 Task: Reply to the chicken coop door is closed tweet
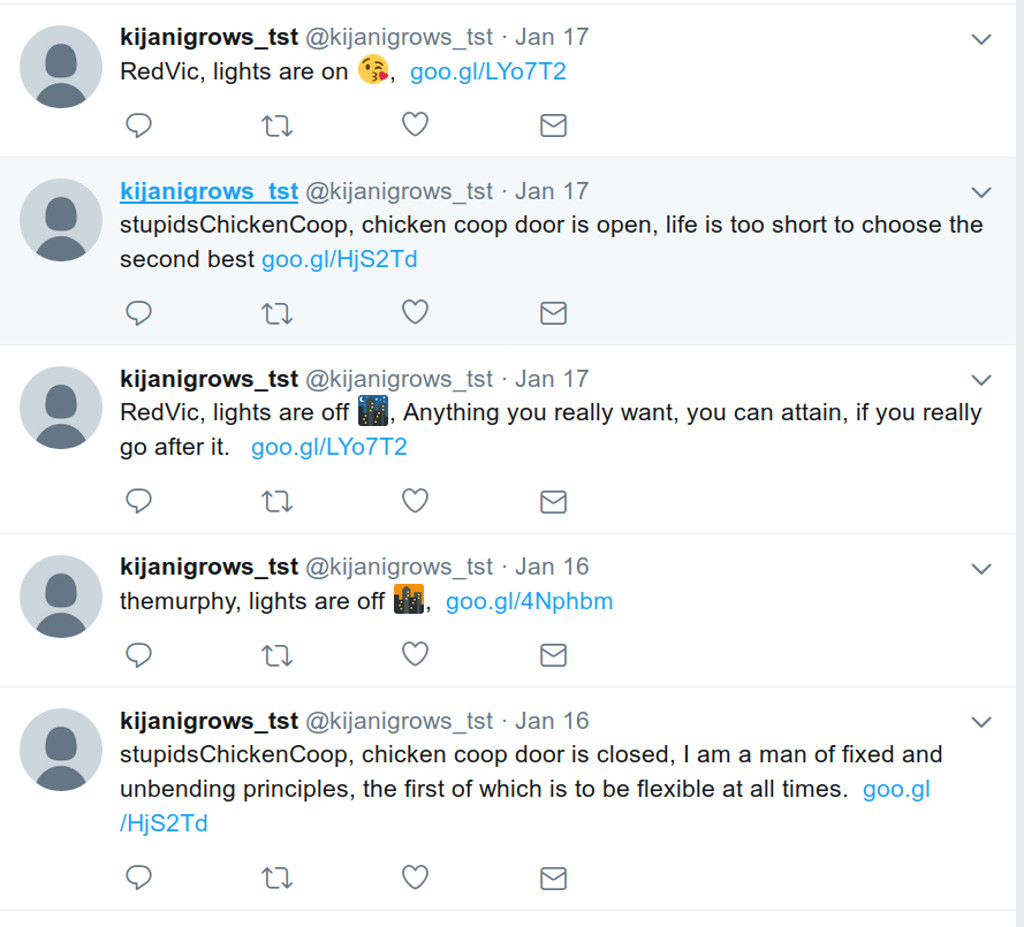[139, 877]
